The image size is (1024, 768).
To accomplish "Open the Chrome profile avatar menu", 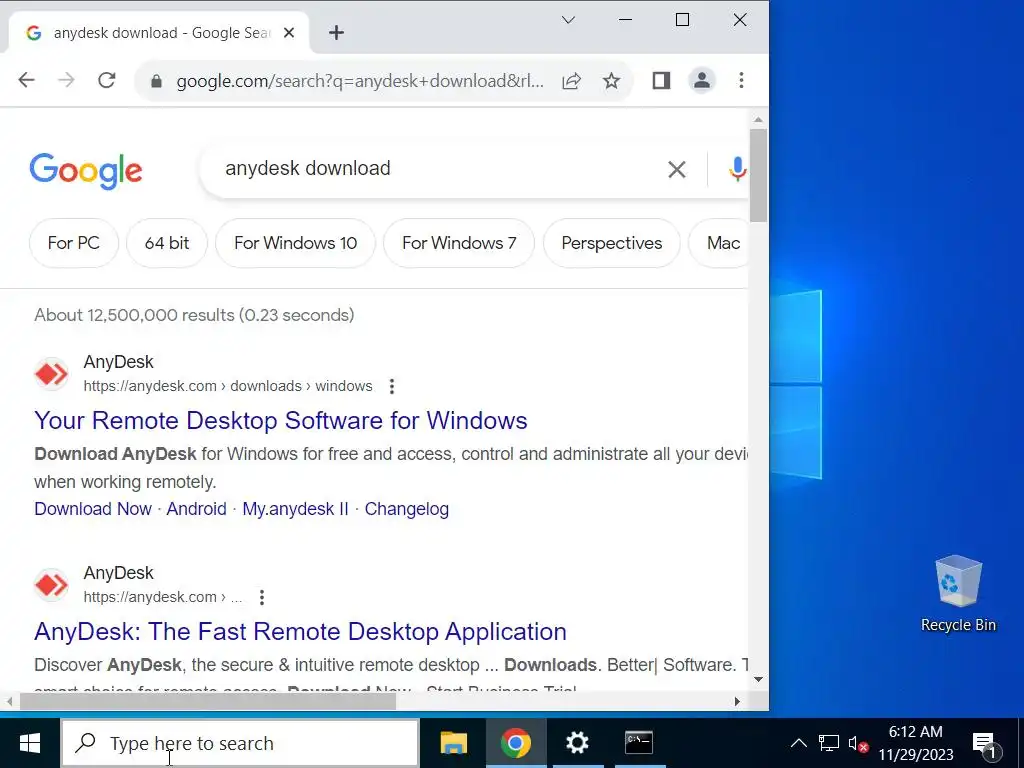I will [702, 80].
